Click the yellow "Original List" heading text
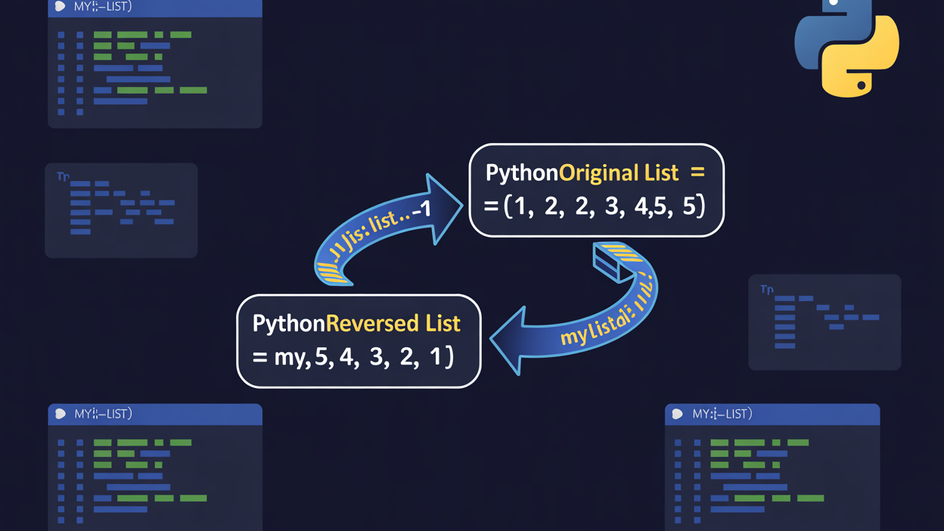Screen dimensions: 944x531 618,173
